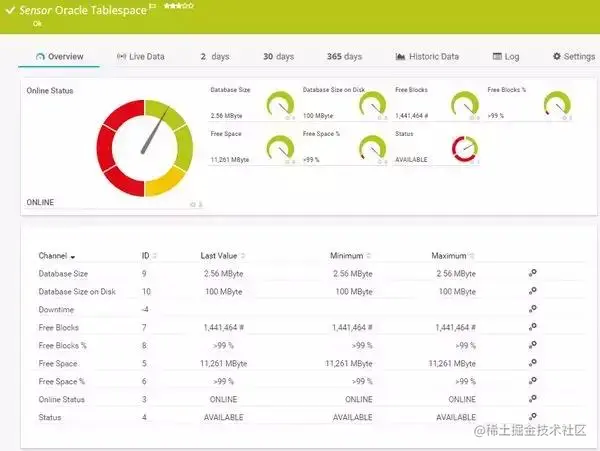Screen dimensions: 600x451
Task: Open settings gear for Database Size channel
Action: coord(532,273)
